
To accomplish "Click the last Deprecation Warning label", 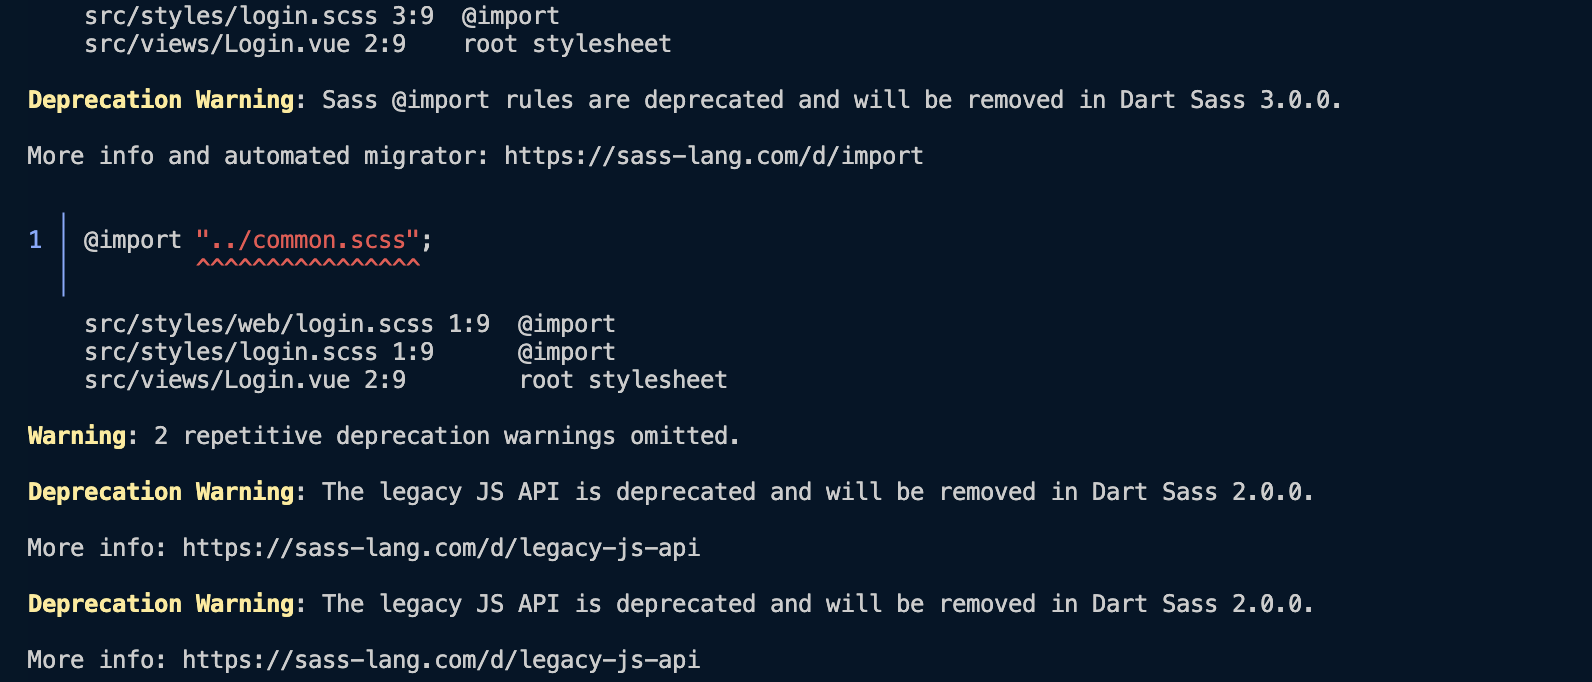I will coord(161,604).
